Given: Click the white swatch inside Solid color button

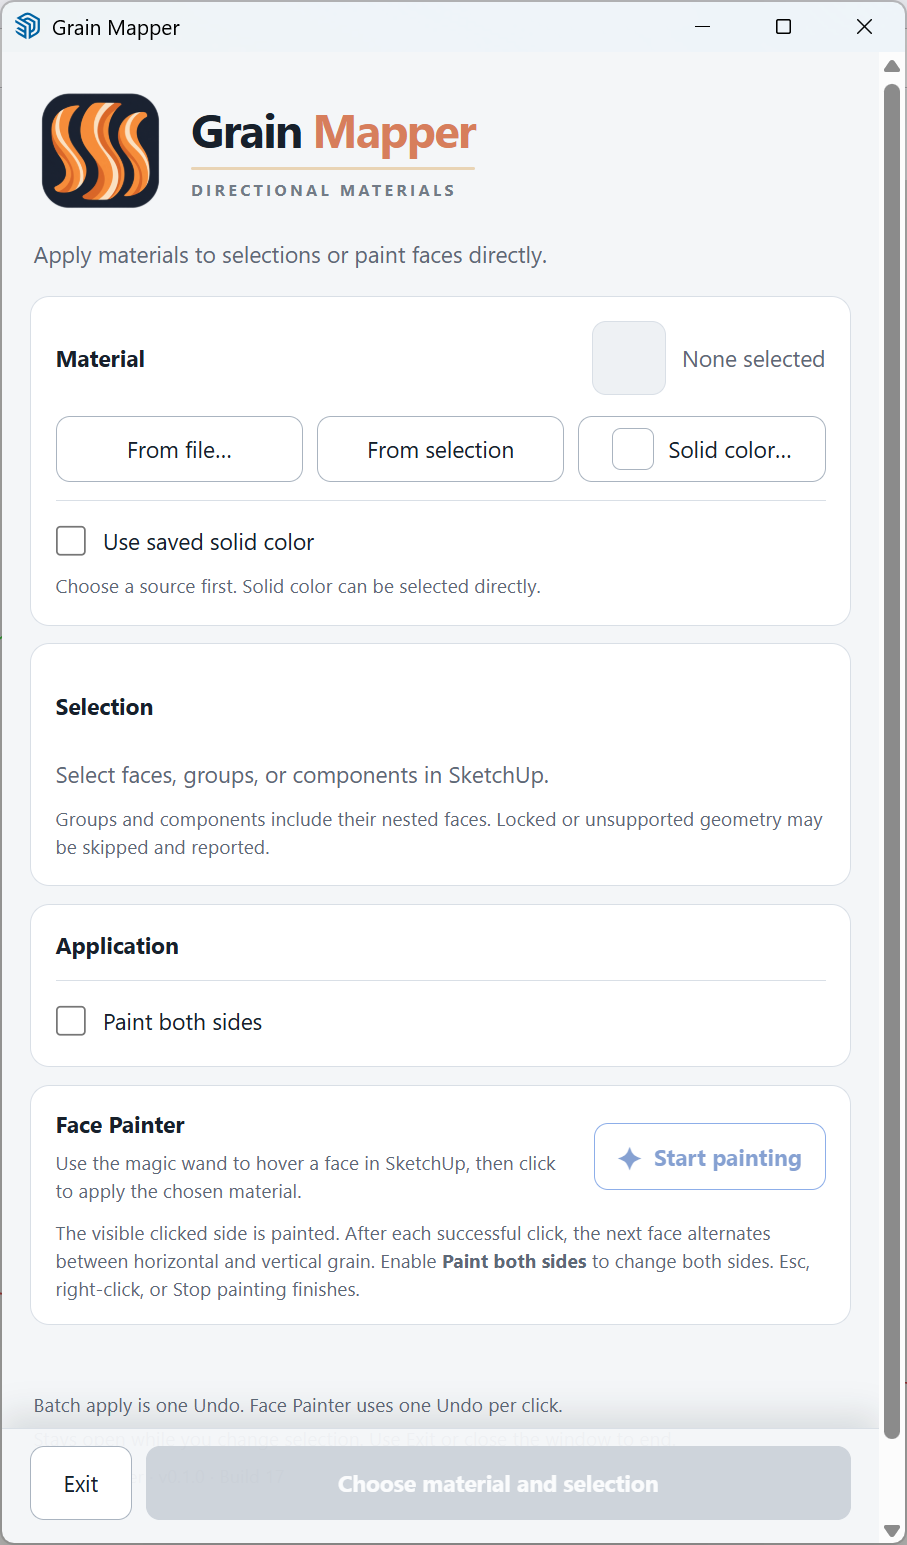Looking at the screenshot, I should [x=633, y=449].
